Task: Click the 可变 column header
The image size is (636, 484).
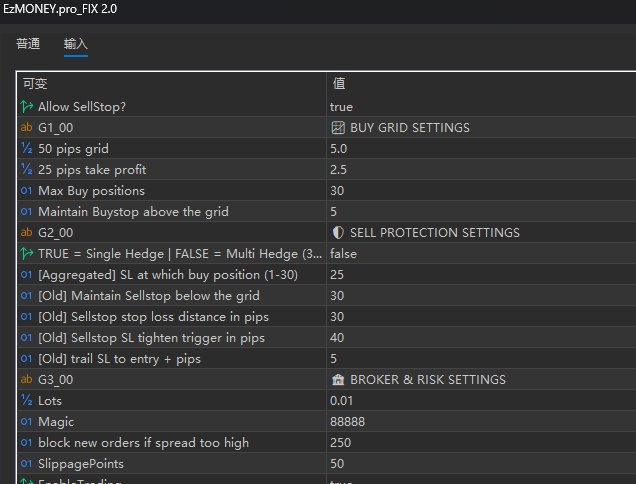Action: point(35,84)
